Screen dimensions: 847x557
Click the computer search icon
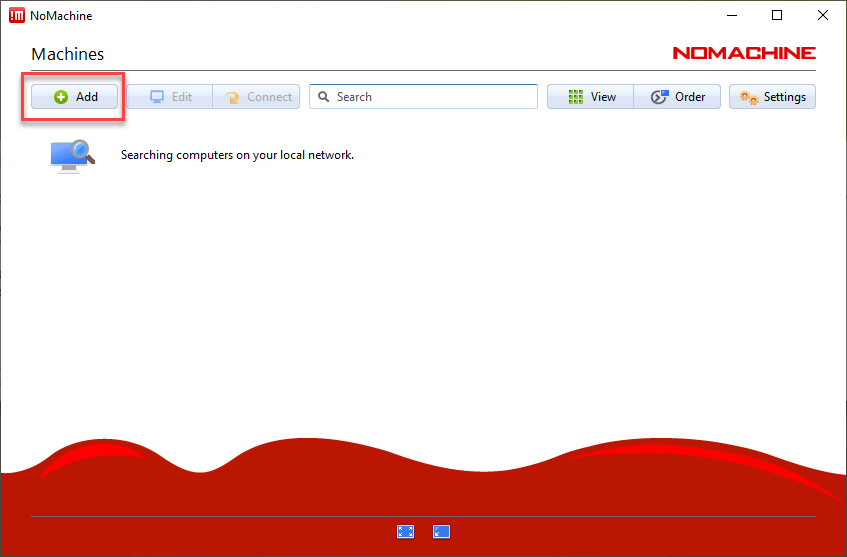[72, 156]
